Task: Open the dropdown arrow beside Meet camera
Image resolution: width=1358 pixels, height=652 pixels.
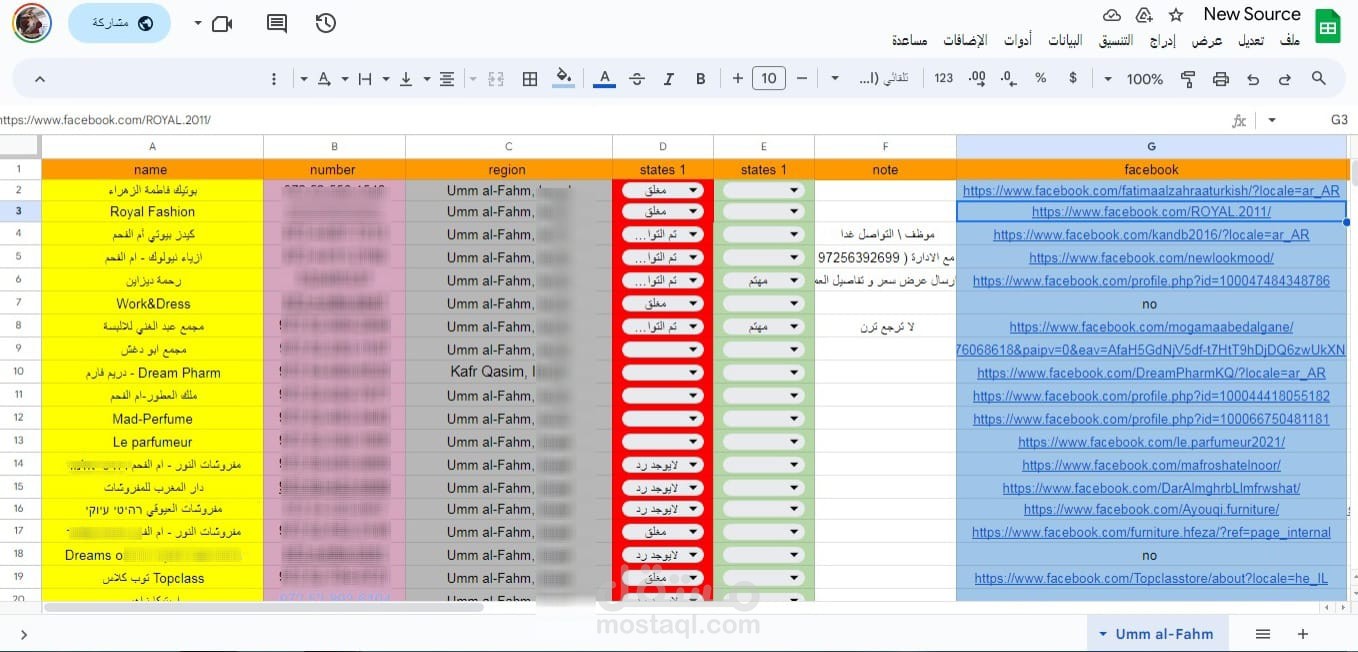Action: coord(197,23)
